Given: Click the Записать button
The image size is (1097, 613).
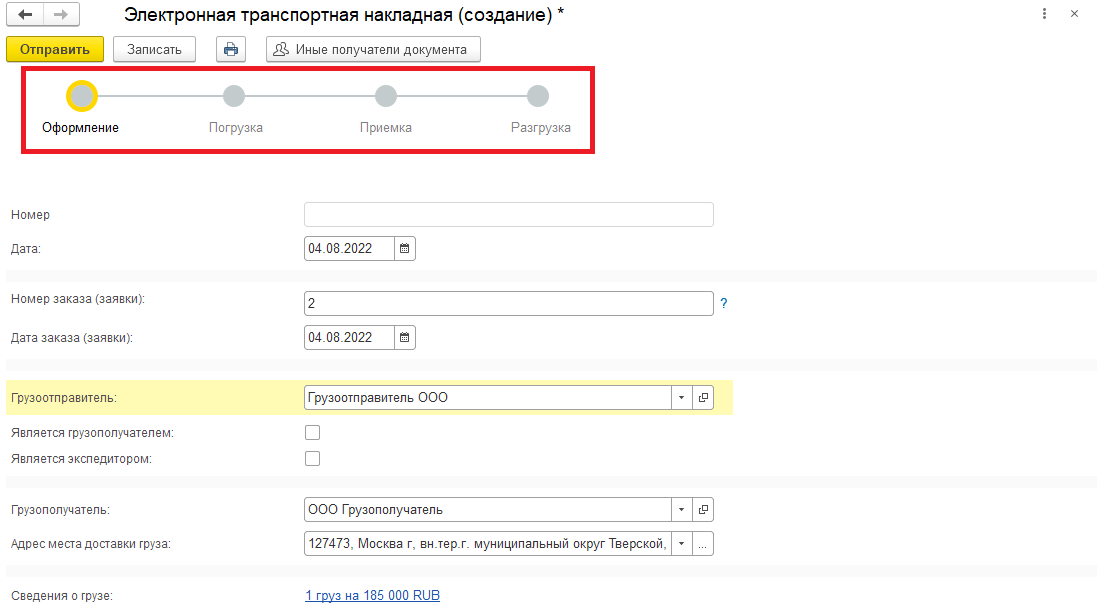Looking at the screenshot, I should (154, 49).
